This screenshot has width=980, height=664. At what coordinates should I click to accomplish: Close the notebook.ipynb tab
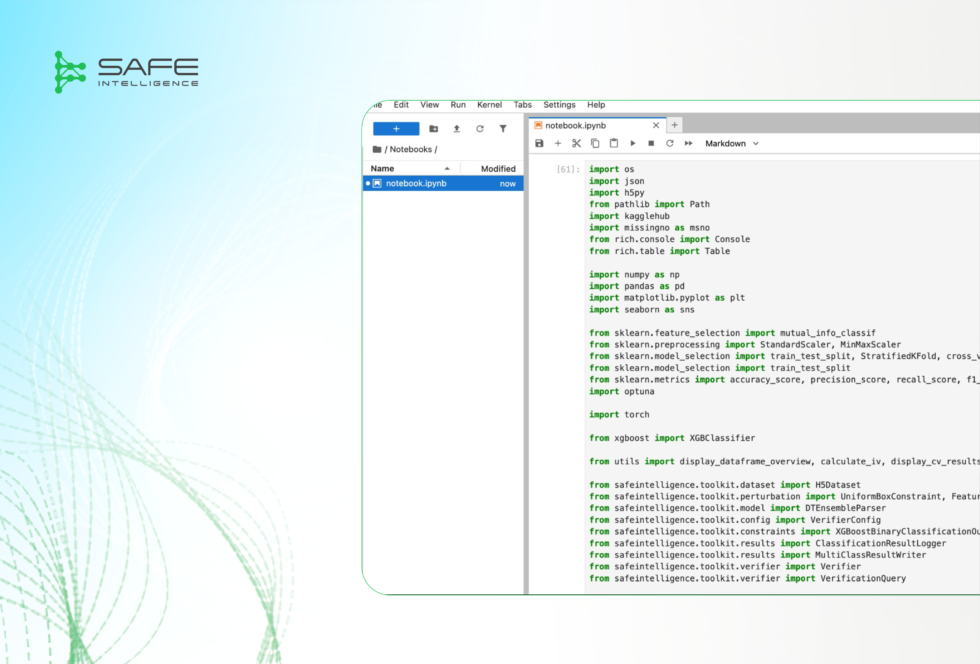tap(656, 126)
